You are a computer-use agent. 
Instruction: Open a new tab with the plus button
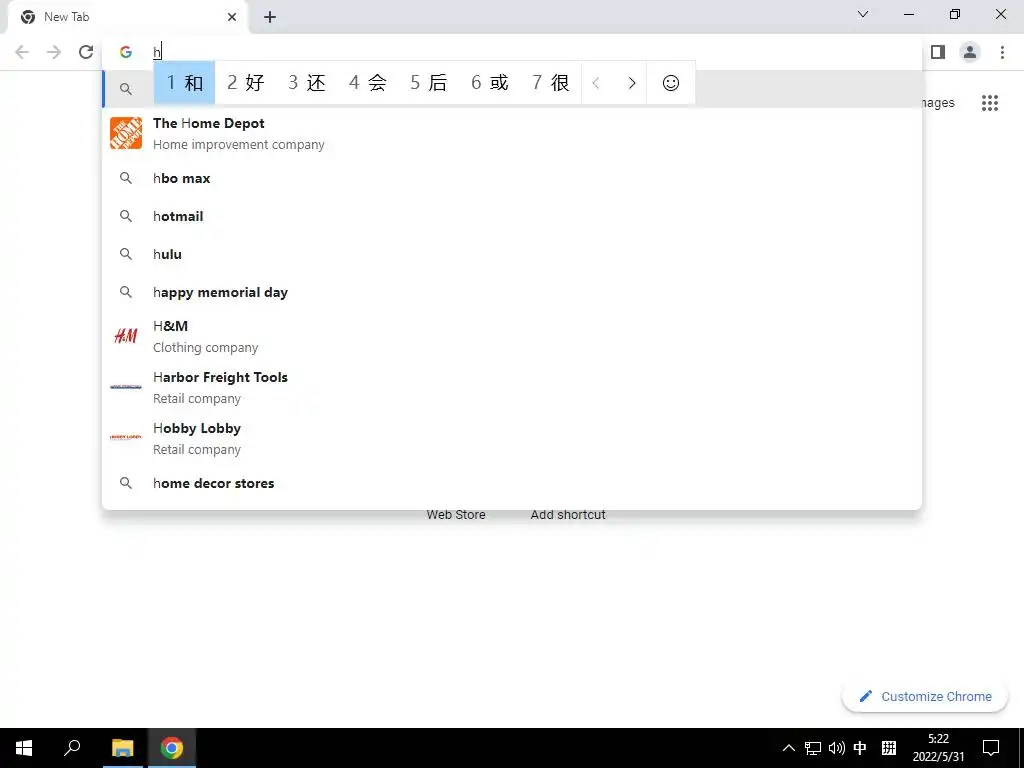[x=270, y=17]
